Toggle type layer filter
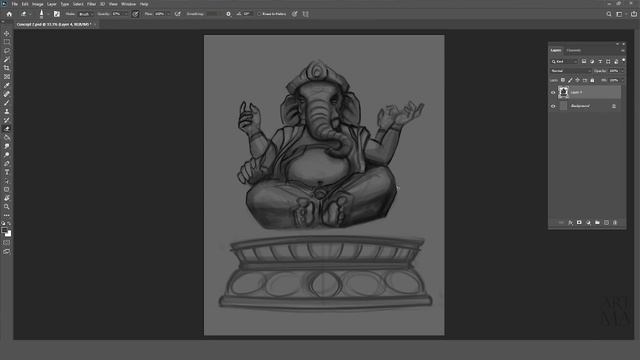The image size is (640, 360). coord(600,62)
